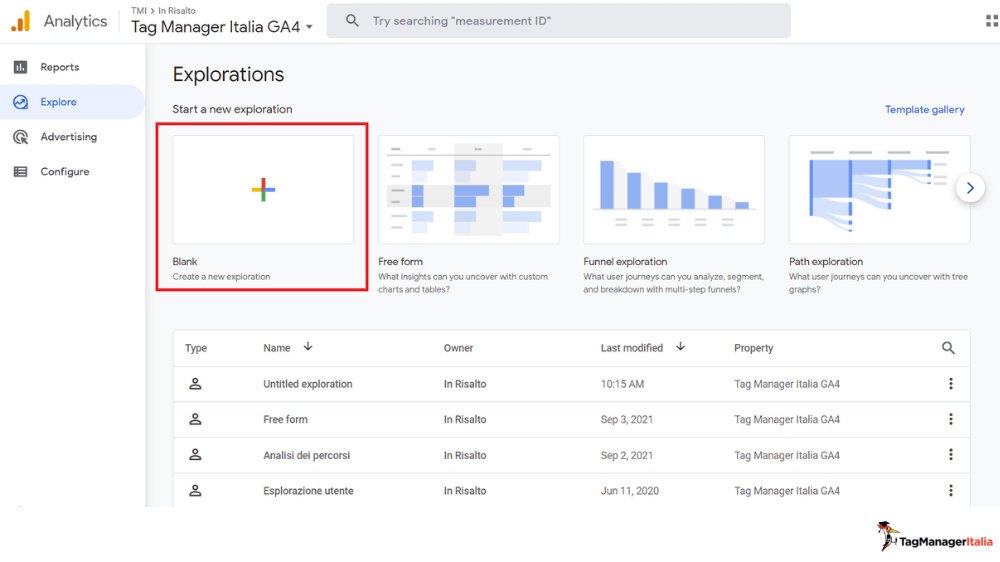Click the owner icon of Analisi dei percorsi
This screenshot has width=1000, height=562.
195,455
